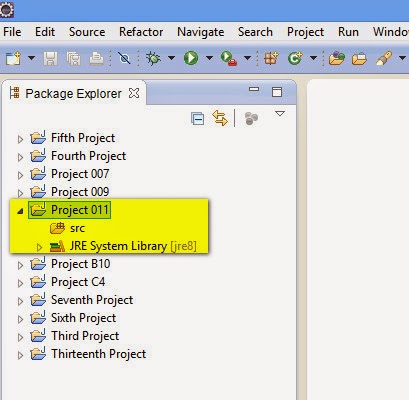The height and width of the screenshot is (400, 409).
Task: Click the New Java Package icon
Action: pos(271,58)
